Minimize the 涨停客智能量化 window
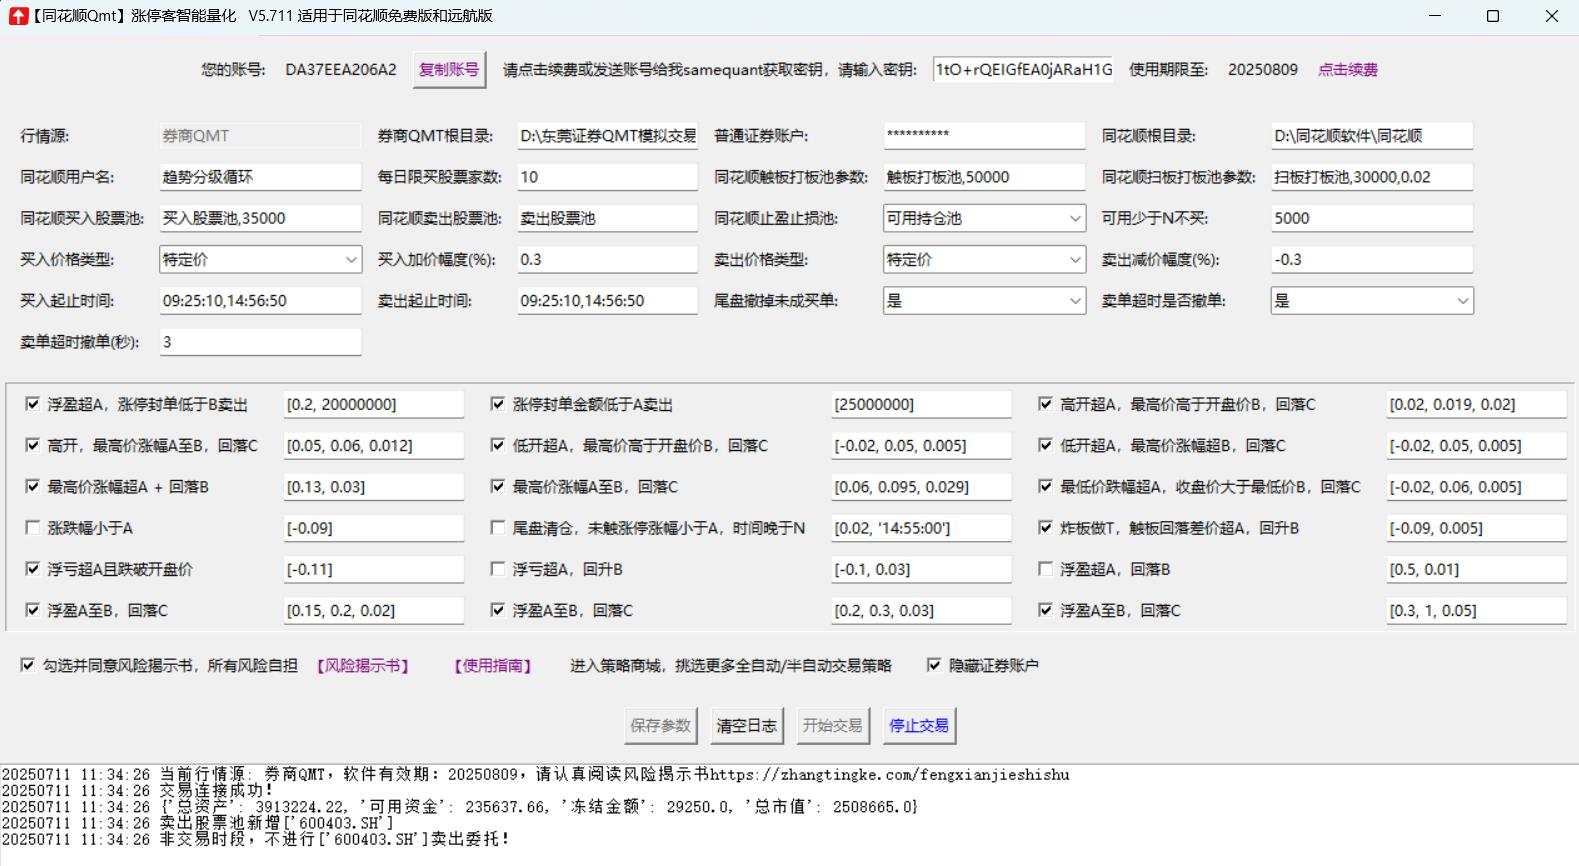This screenshot has height=866, width=1579. point(1435,16)
